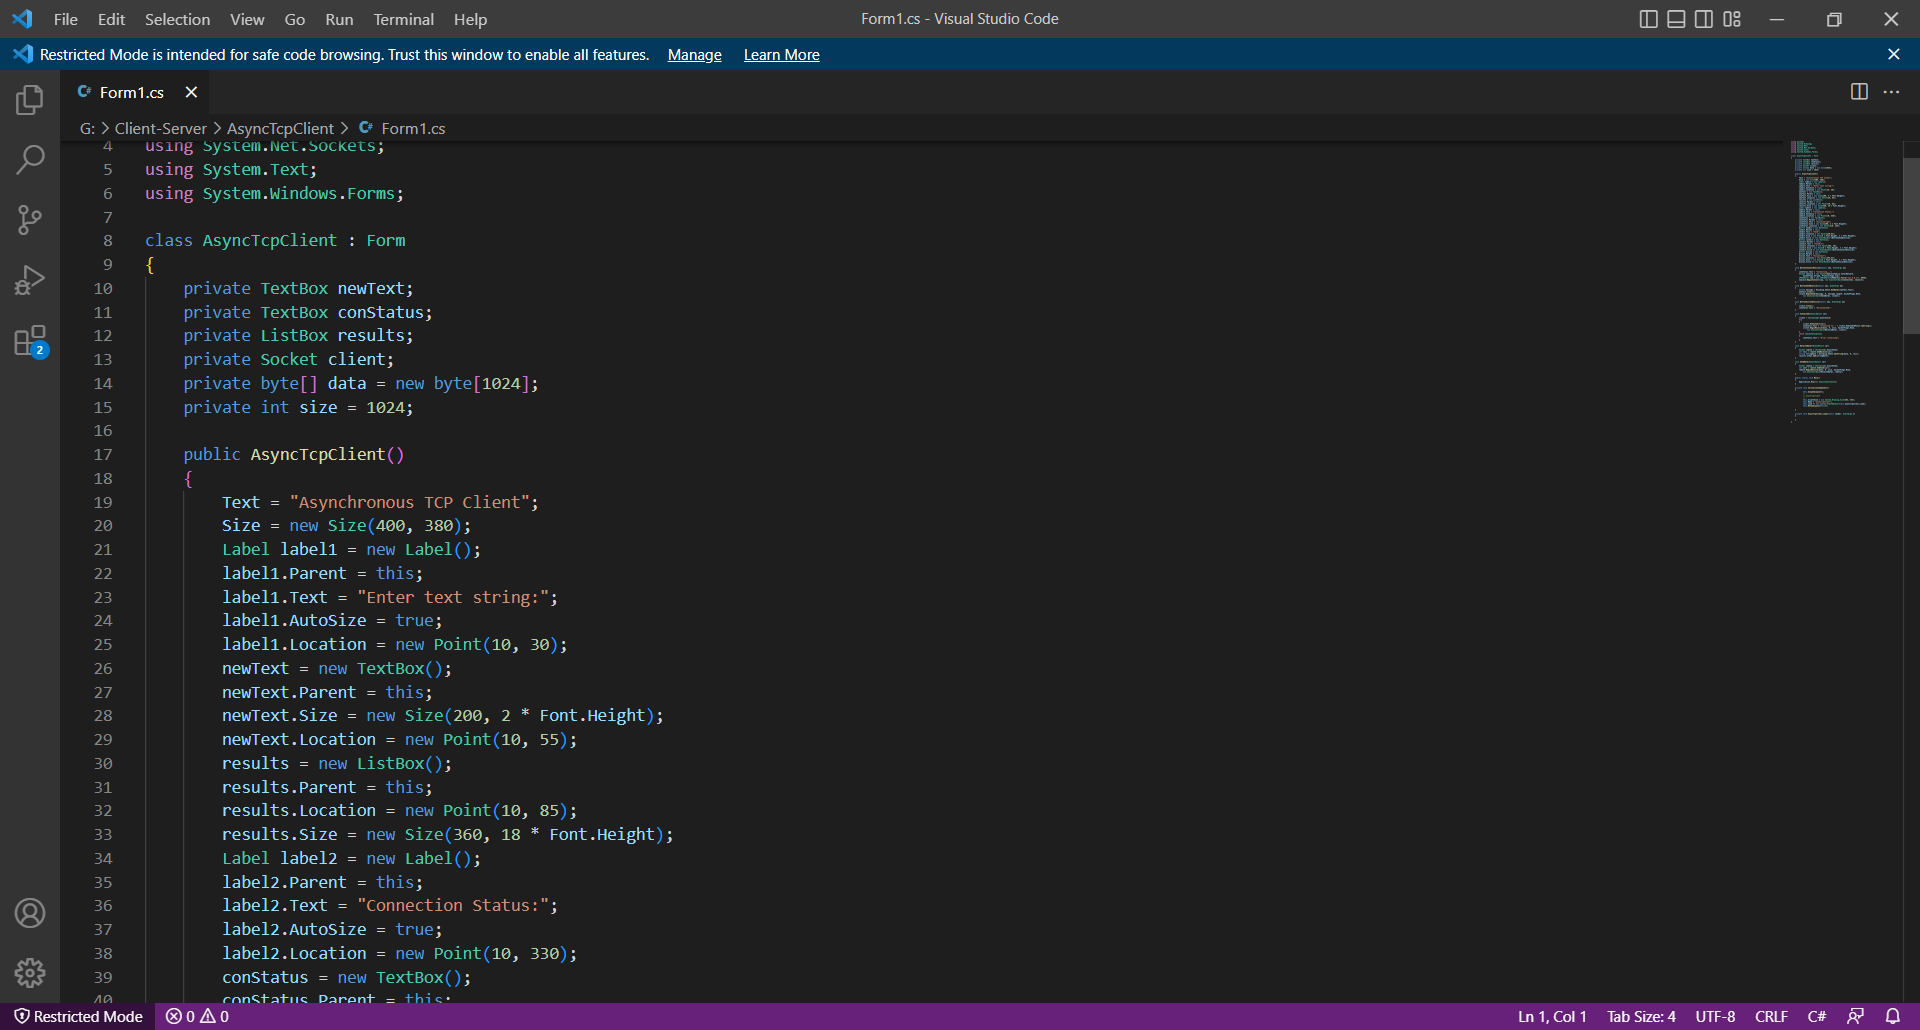Viewport: 1920px width, 1030px height.
Task: Open the Terminal menu
Action: click(x=403, y=19)
